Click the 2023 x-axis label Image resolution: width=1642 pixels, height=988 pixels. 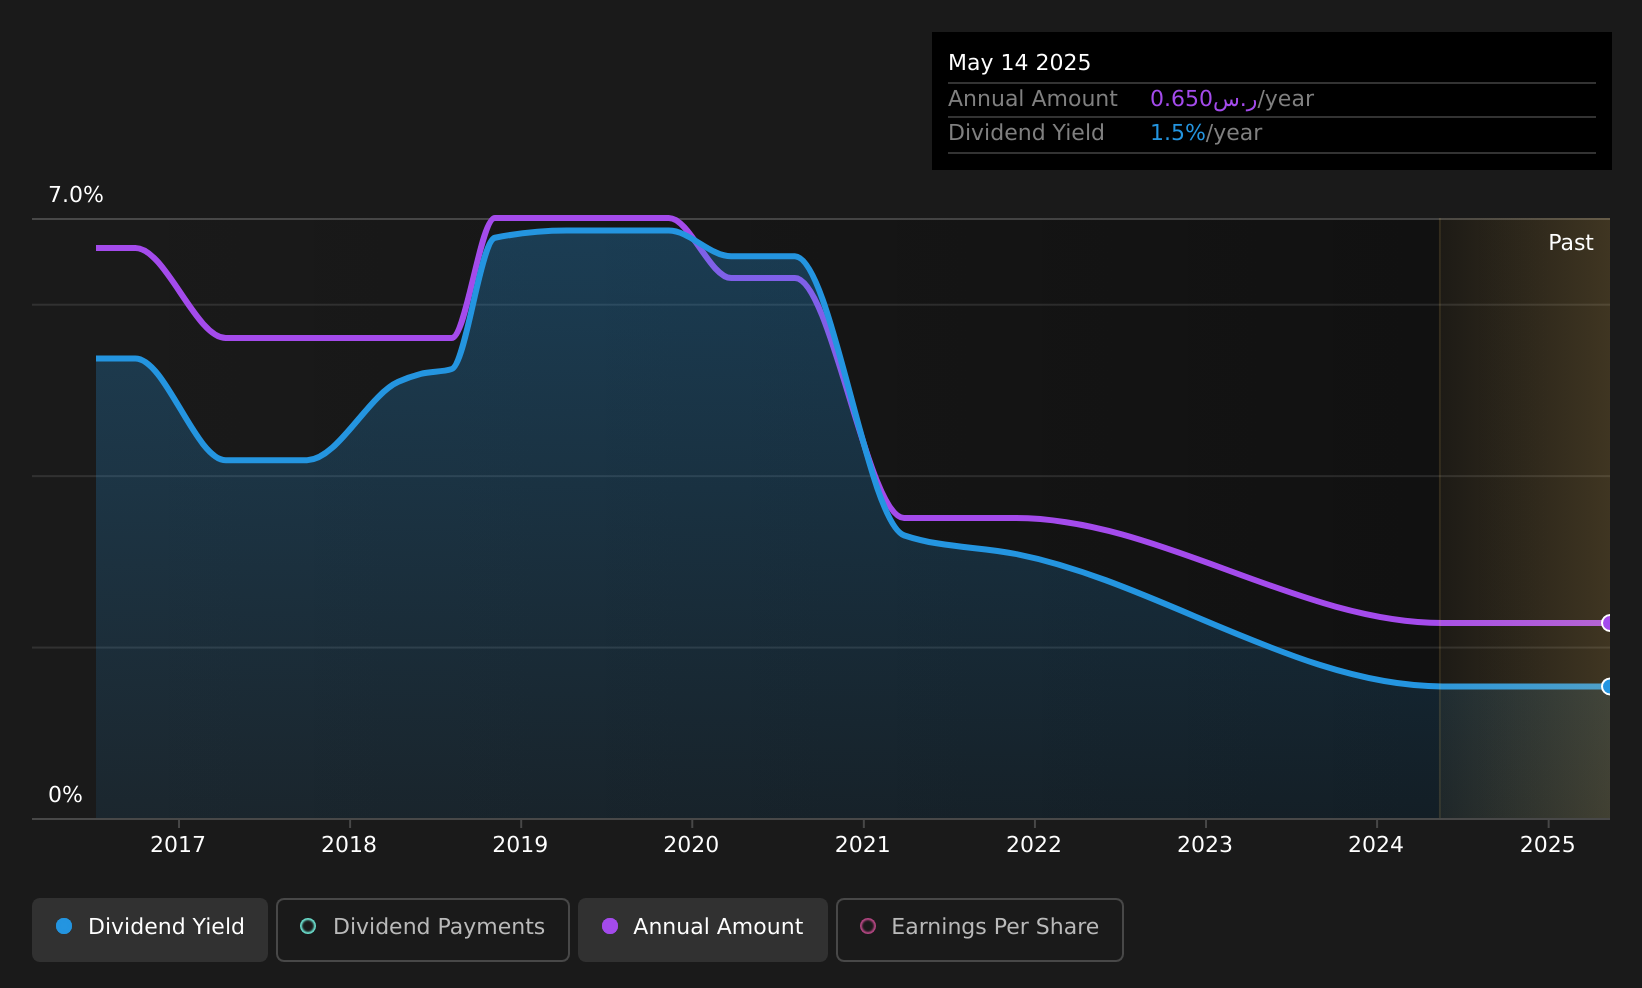pos(1205,845)
